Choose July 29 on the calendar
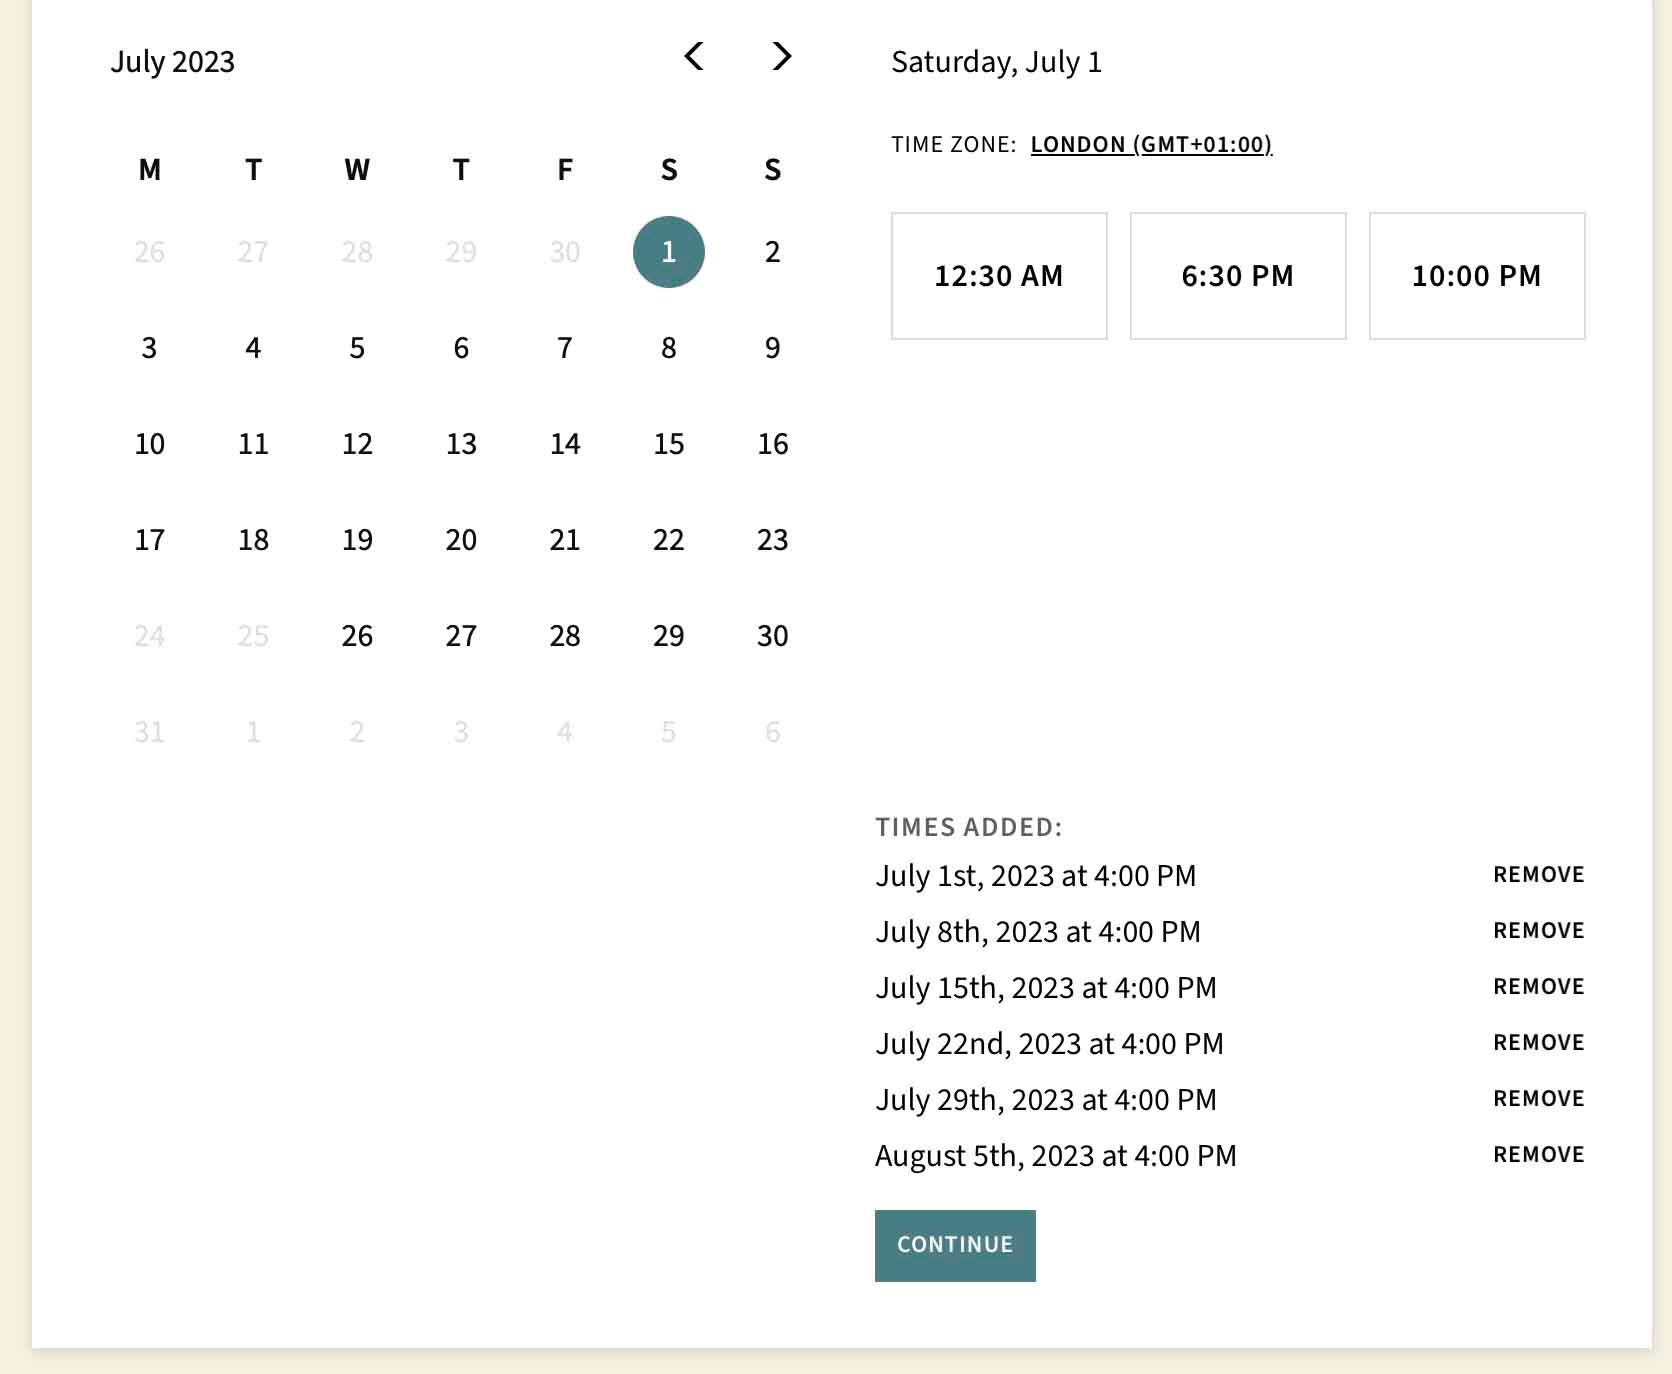 pyautogui.click(x=668, y=636)
